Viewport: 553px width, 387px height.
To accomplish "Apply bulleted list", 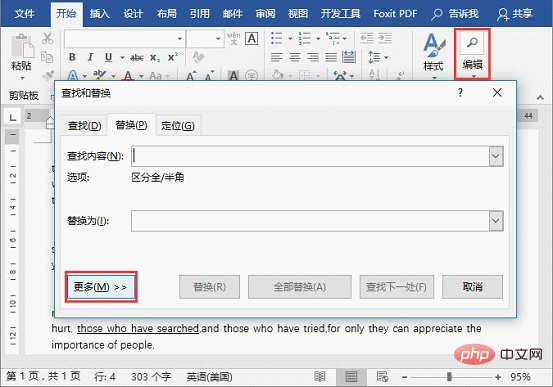I will pyautogui.click(x=277, y=38).
